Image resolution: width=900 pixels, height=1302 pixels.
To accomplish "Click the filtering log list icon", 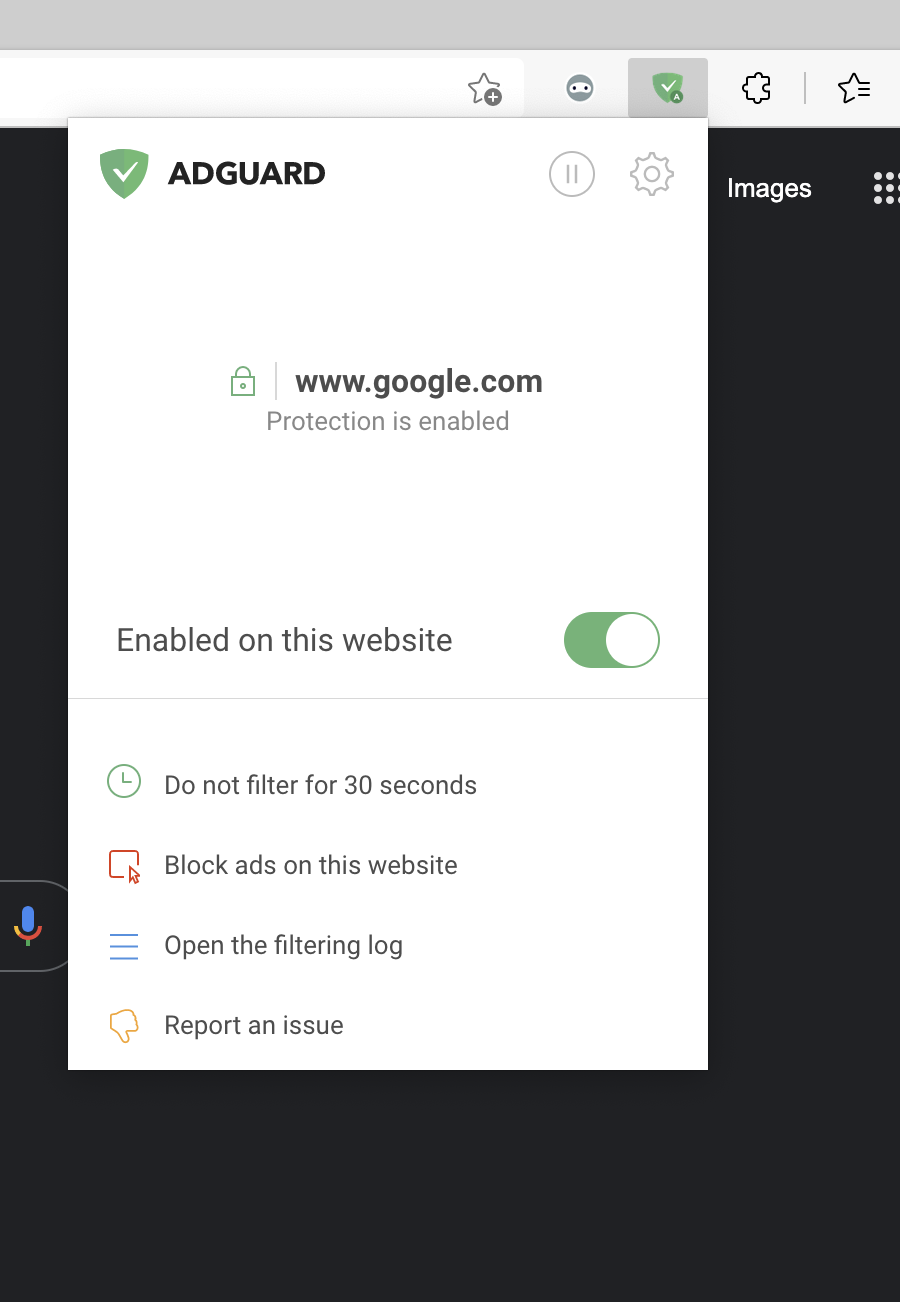I will 123,944.
